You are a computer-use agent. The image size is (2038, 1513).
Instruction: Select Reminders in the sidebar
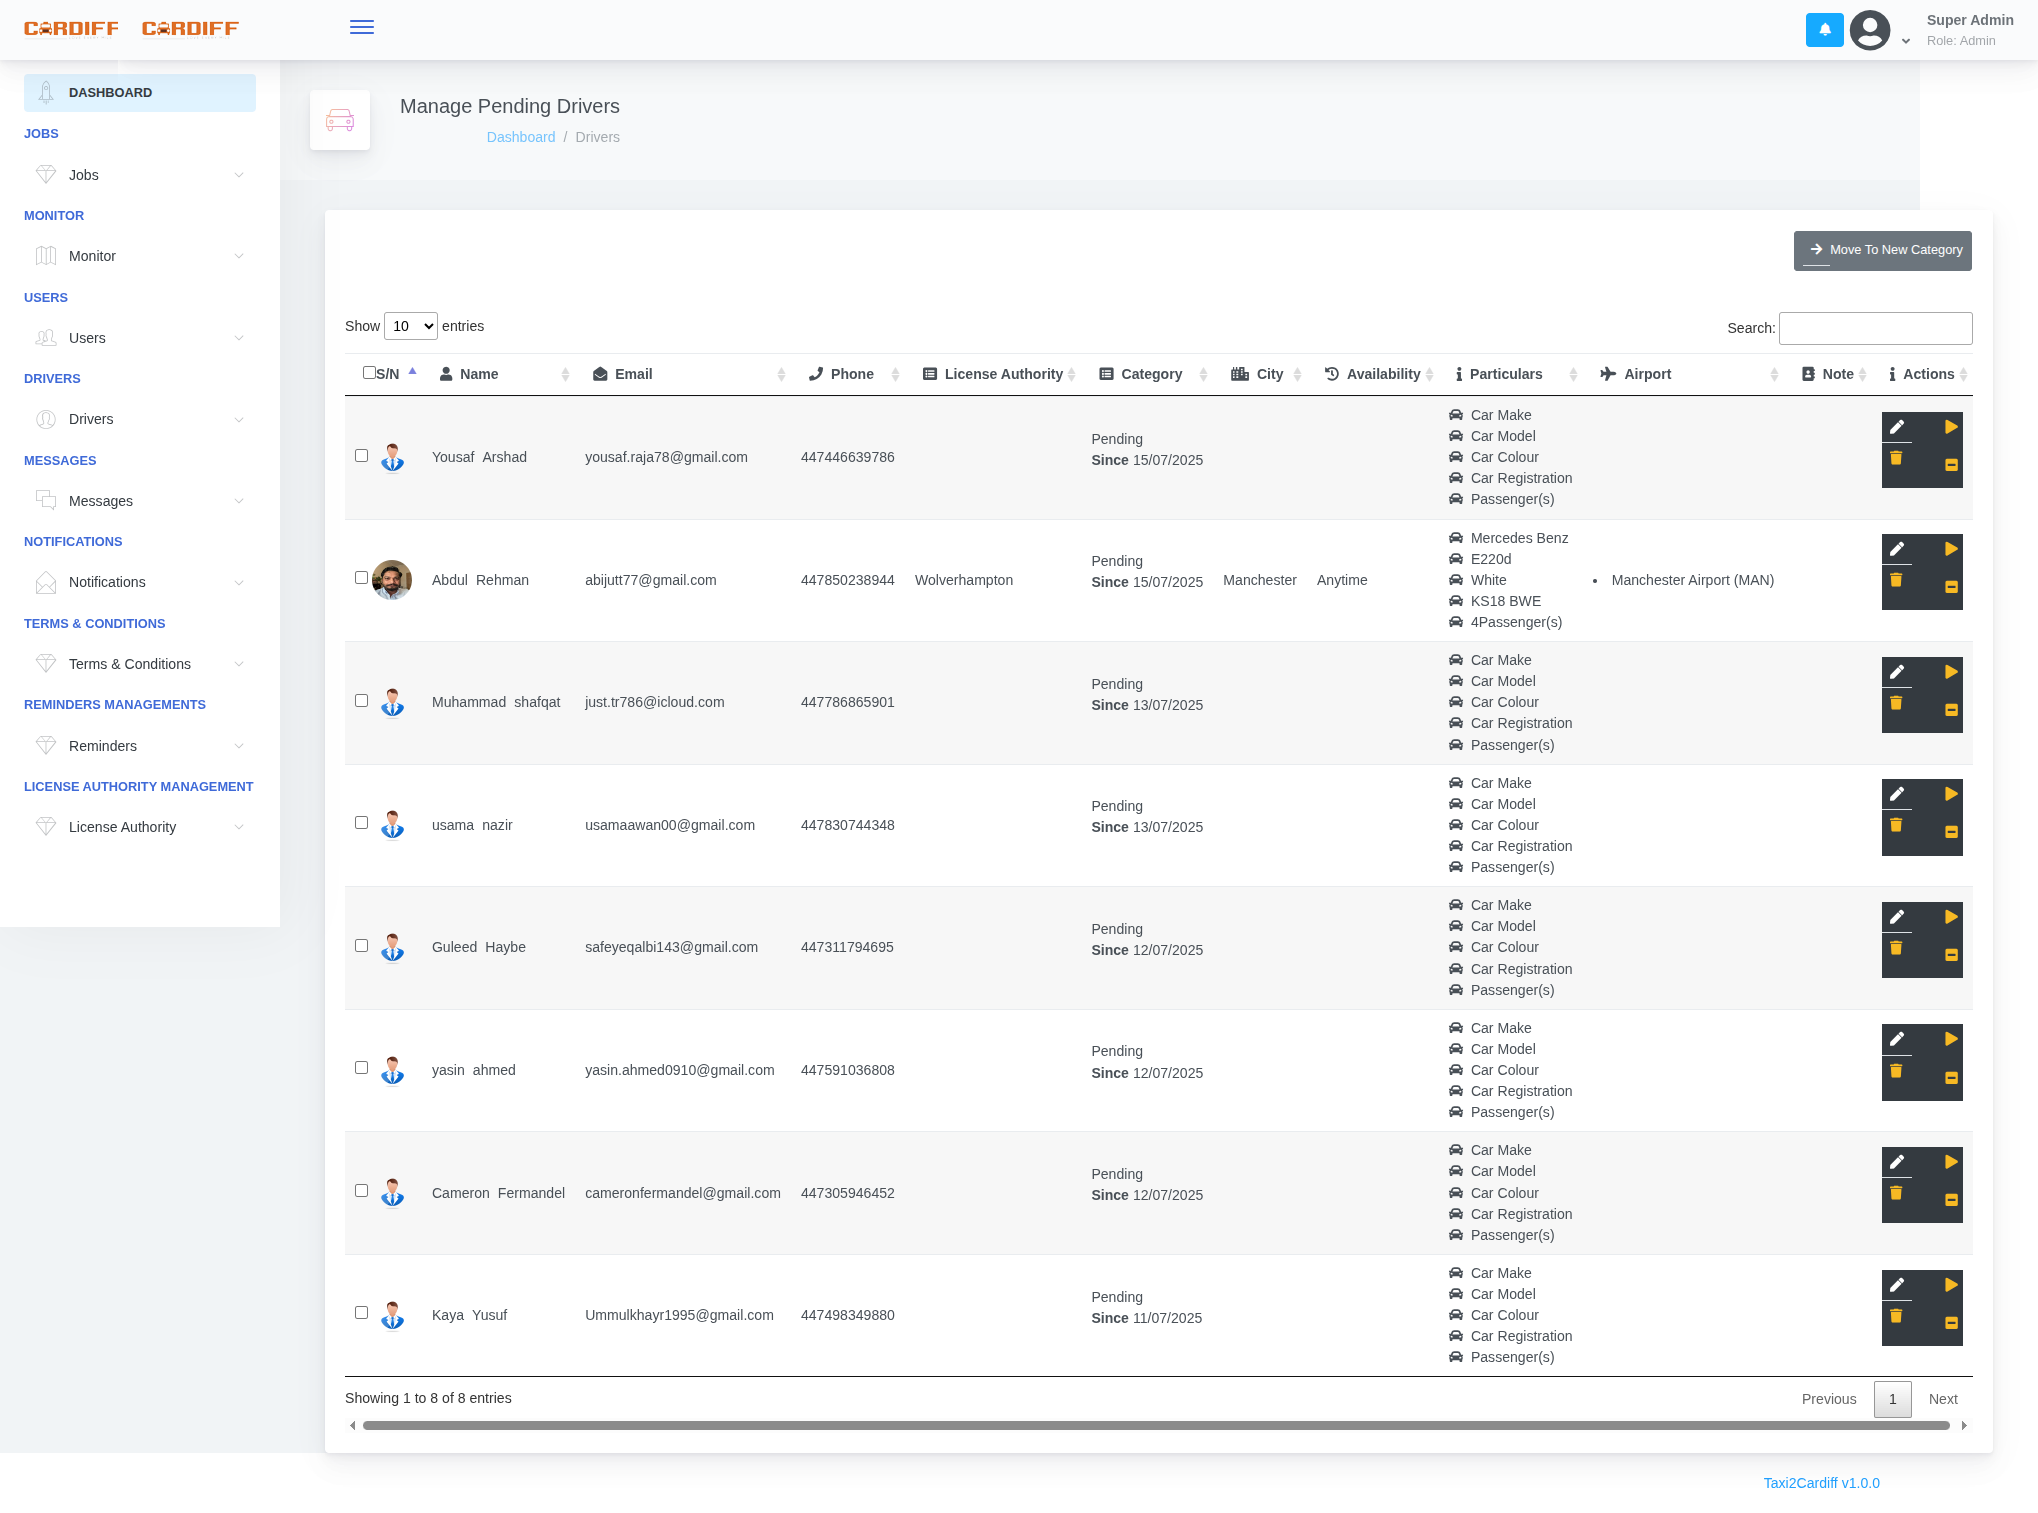tap(139, 745)
